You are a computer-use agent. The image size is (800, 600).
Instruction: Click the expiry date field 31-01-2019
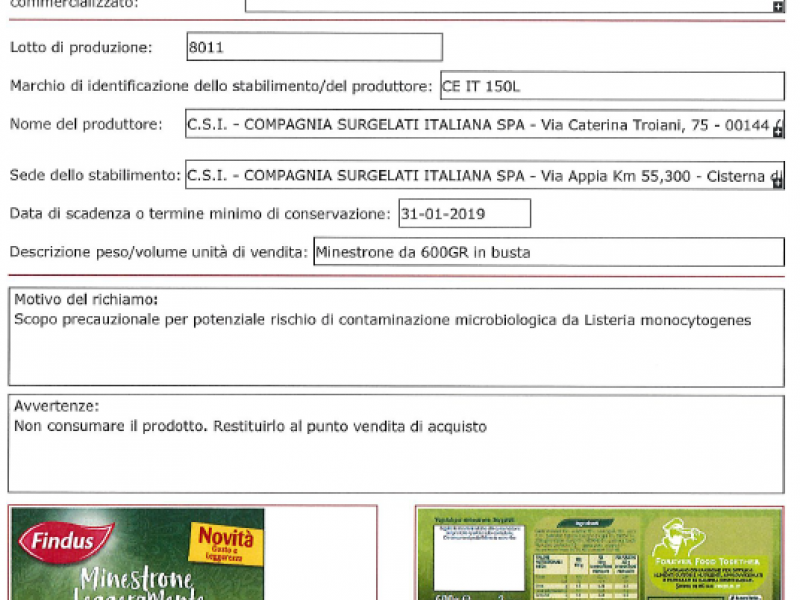(464, 213)
